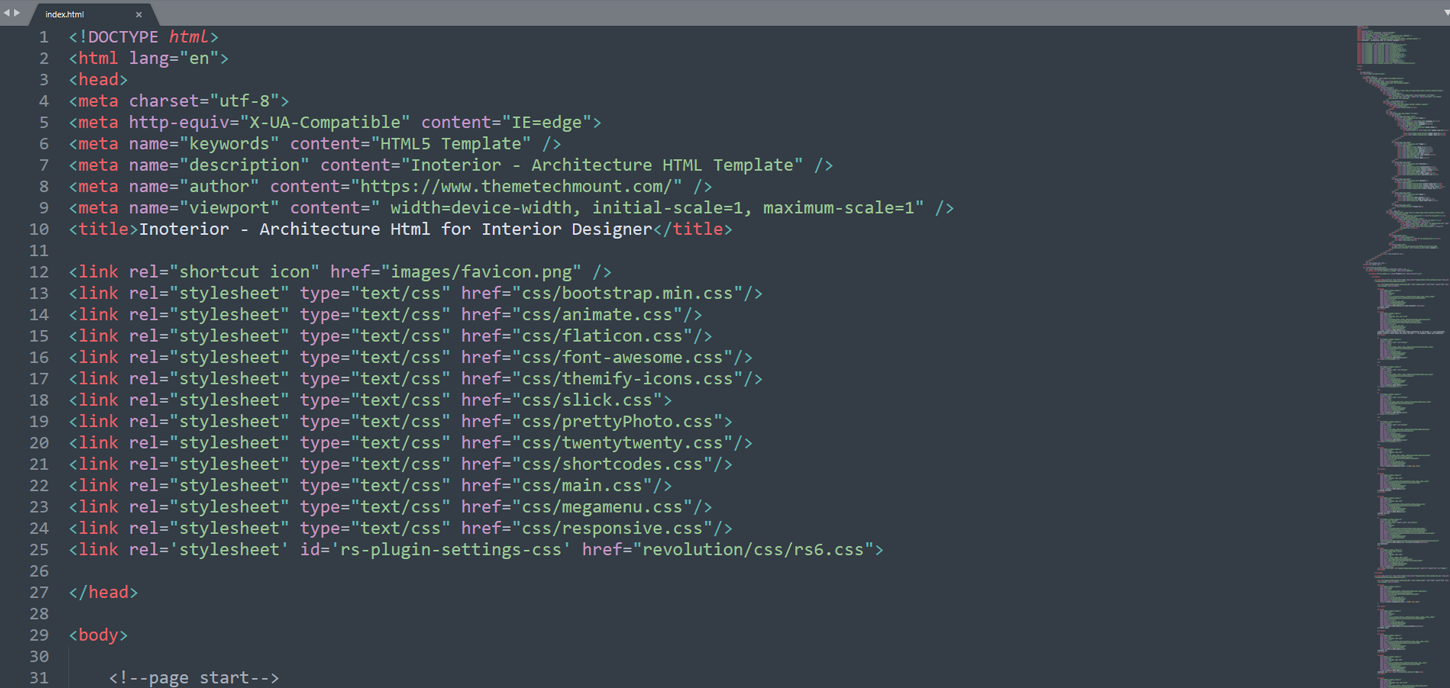Click "css/animate.css" href
The image size is (1450, 688).
[x=597, y=315]
